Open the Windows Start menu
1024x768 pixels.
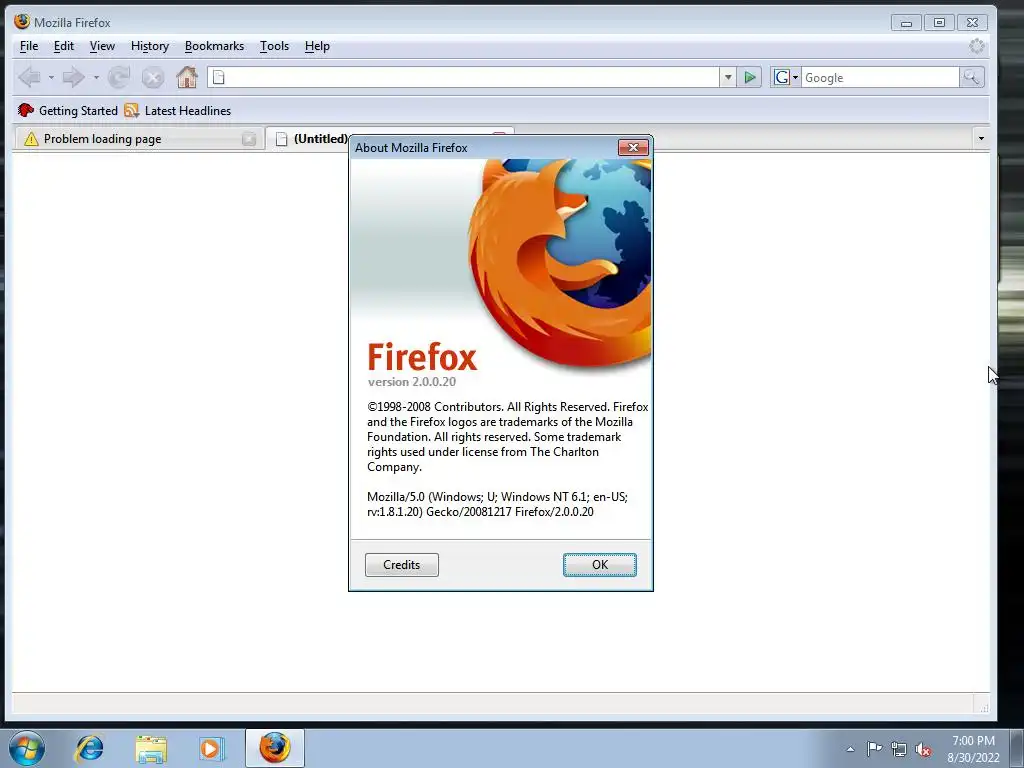(27, 748)
